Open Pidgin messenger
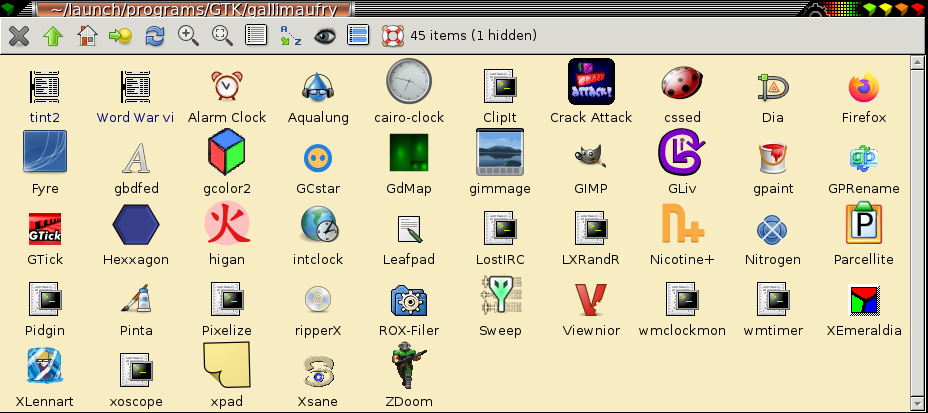 (x=45, y=299)
